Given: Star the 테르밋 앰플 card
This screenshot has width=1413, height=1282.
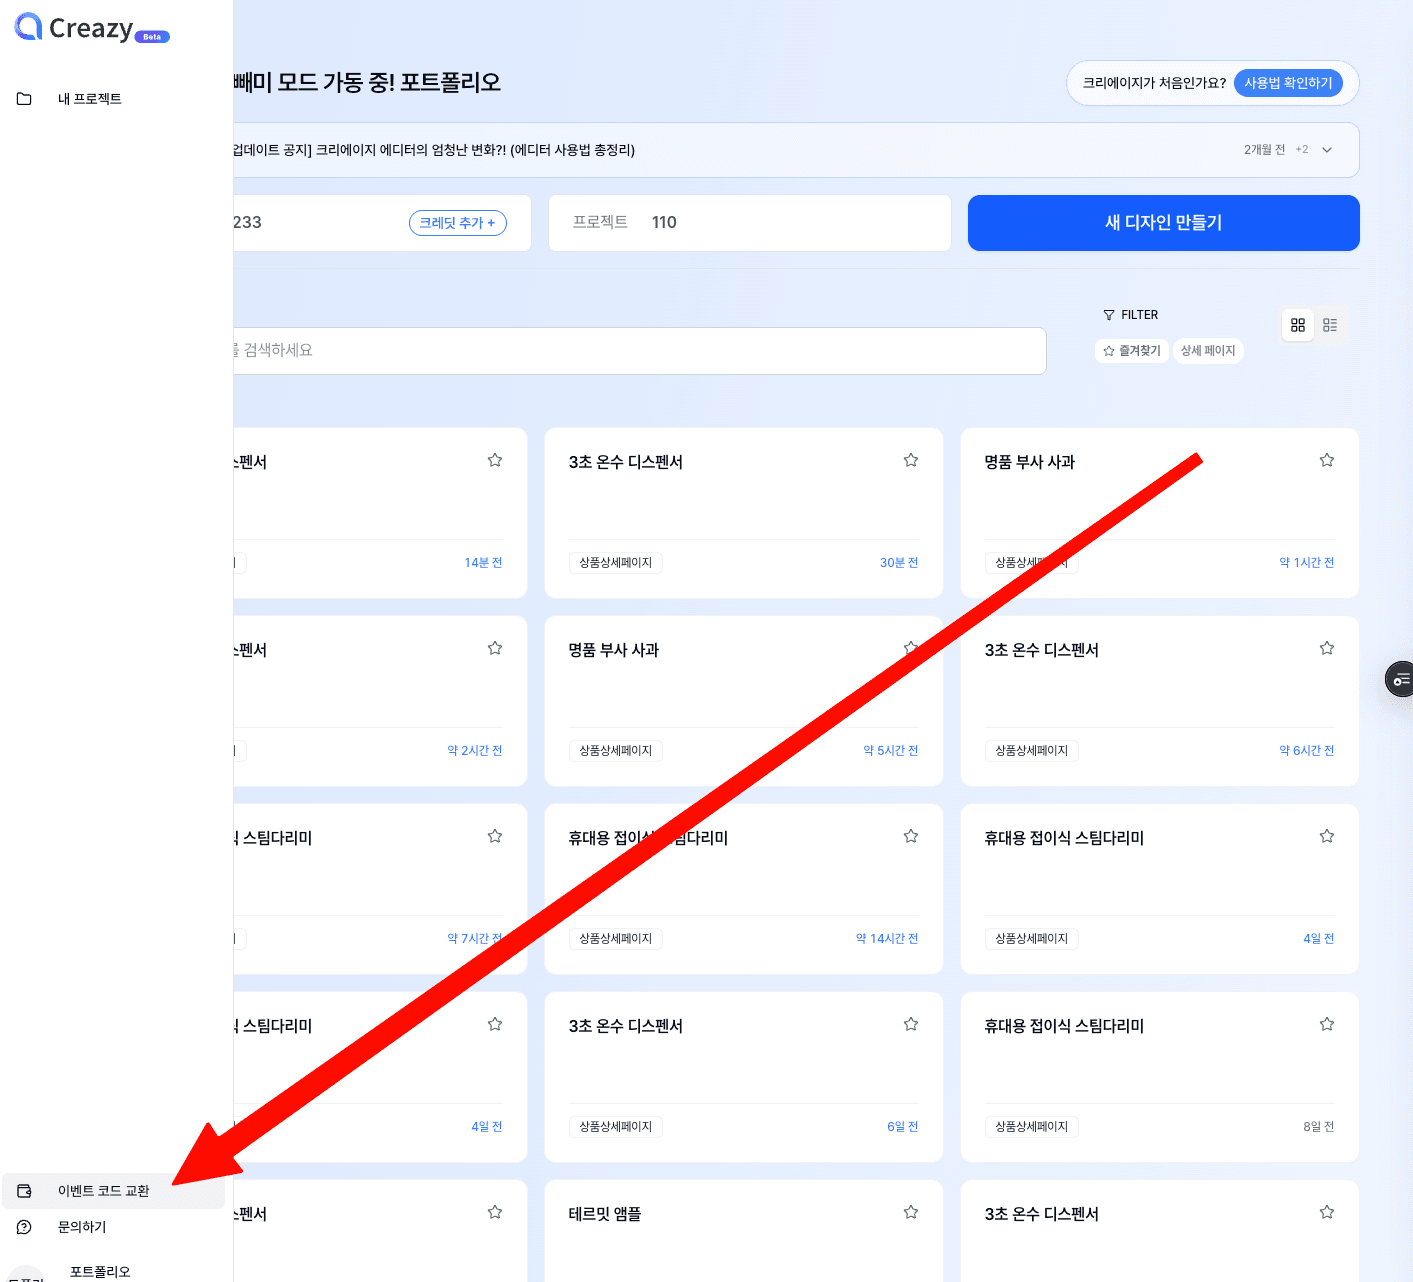Looking at the screenshot, I should pyautogui.click(x=911, y=1212).
